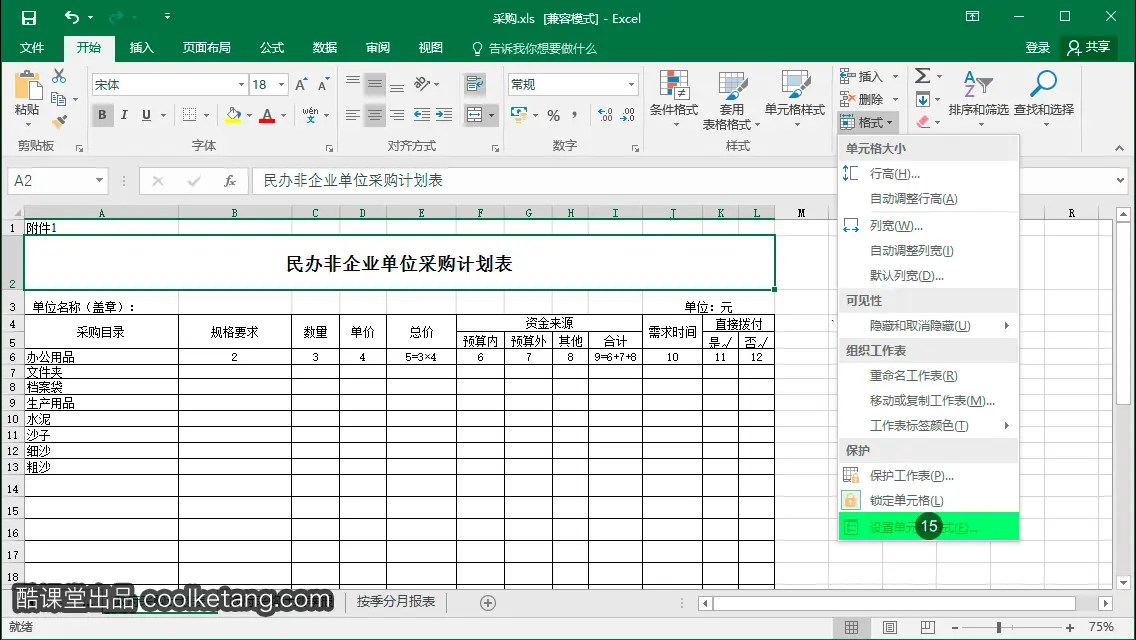Click the Delete (删除) cells button
The image size is (1136, 640).
[x=869, y=99]
